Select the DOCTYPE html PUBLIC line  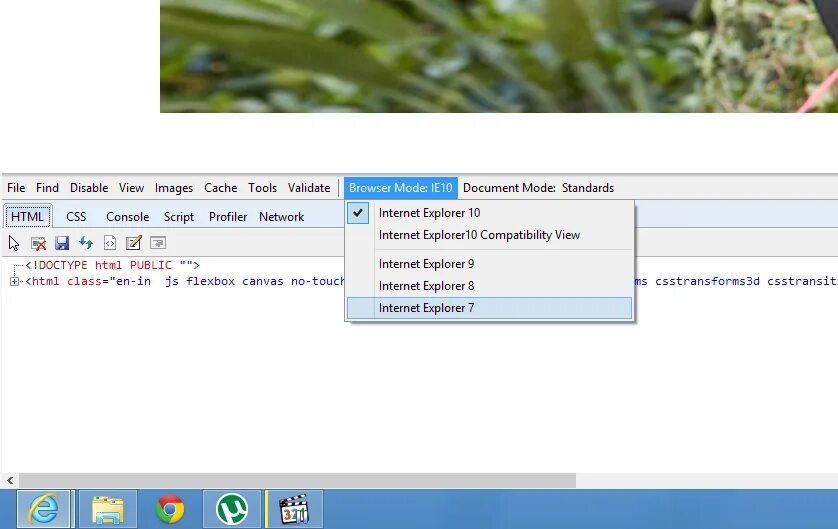[112, 265]
